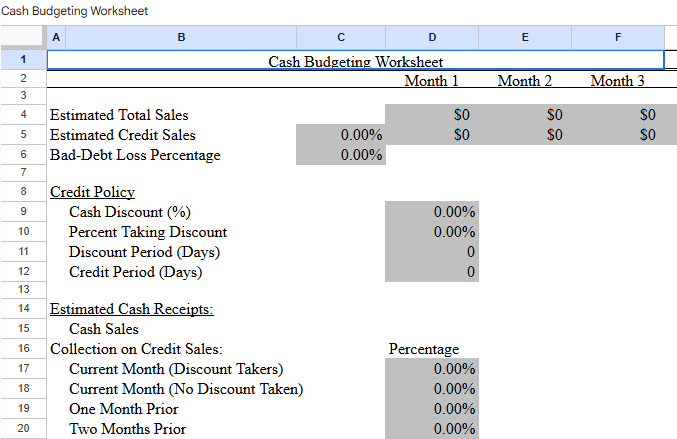Click Month 2 Estimated Total Sales value
Viewport: 677px width, 439px height.
click(x=525, y=115)
